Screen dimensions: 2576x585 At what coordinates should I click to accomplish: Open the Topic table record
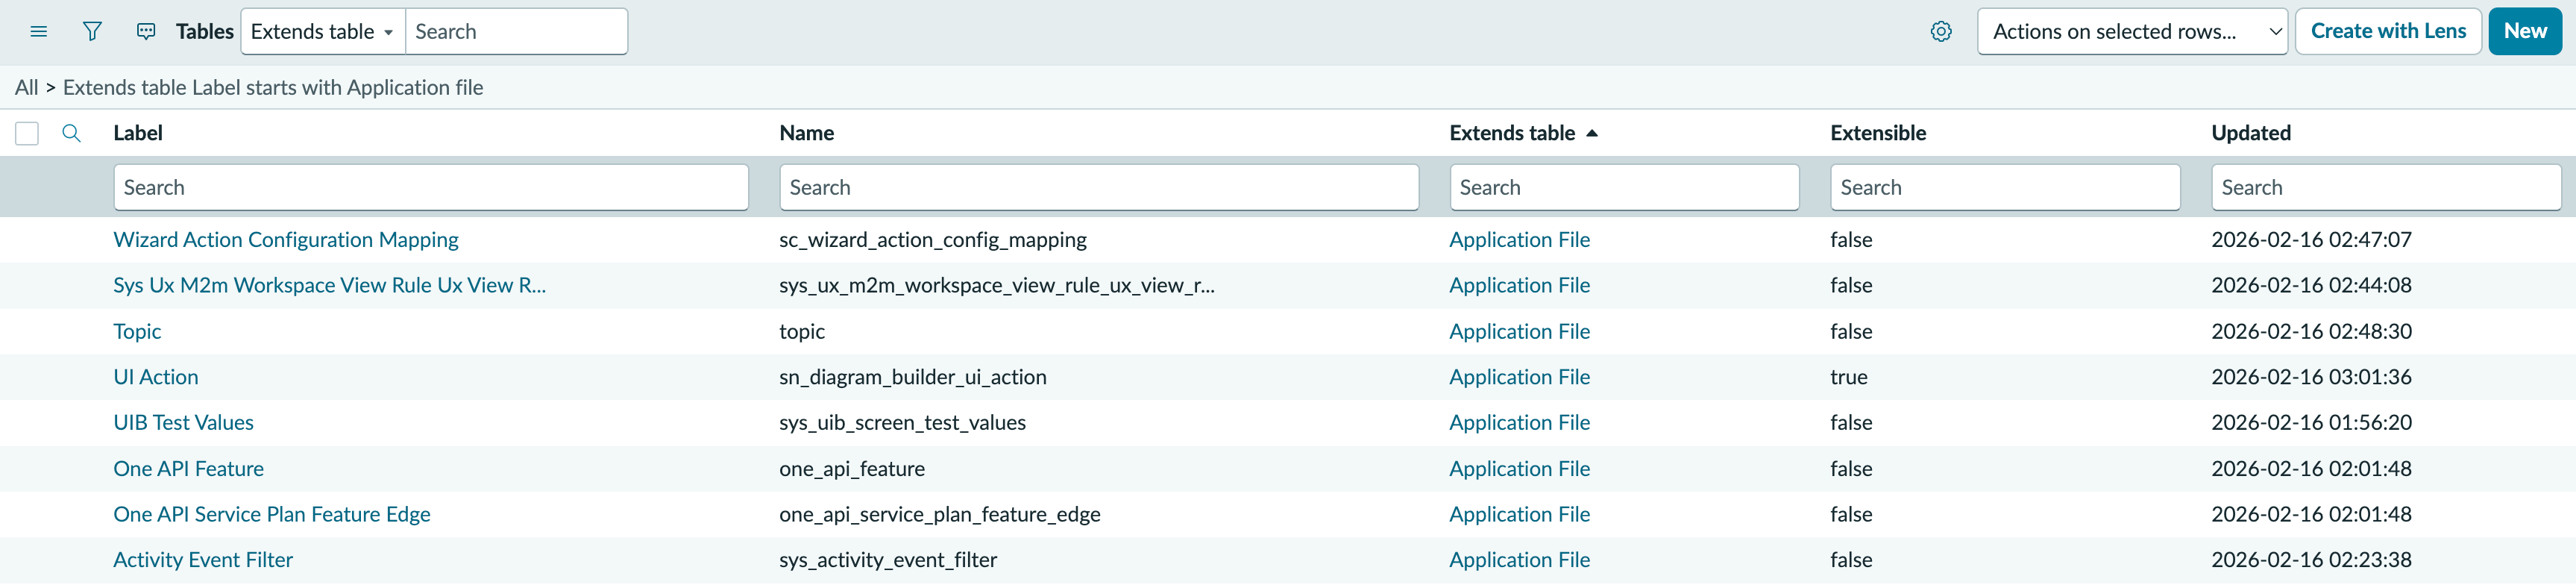137,332
